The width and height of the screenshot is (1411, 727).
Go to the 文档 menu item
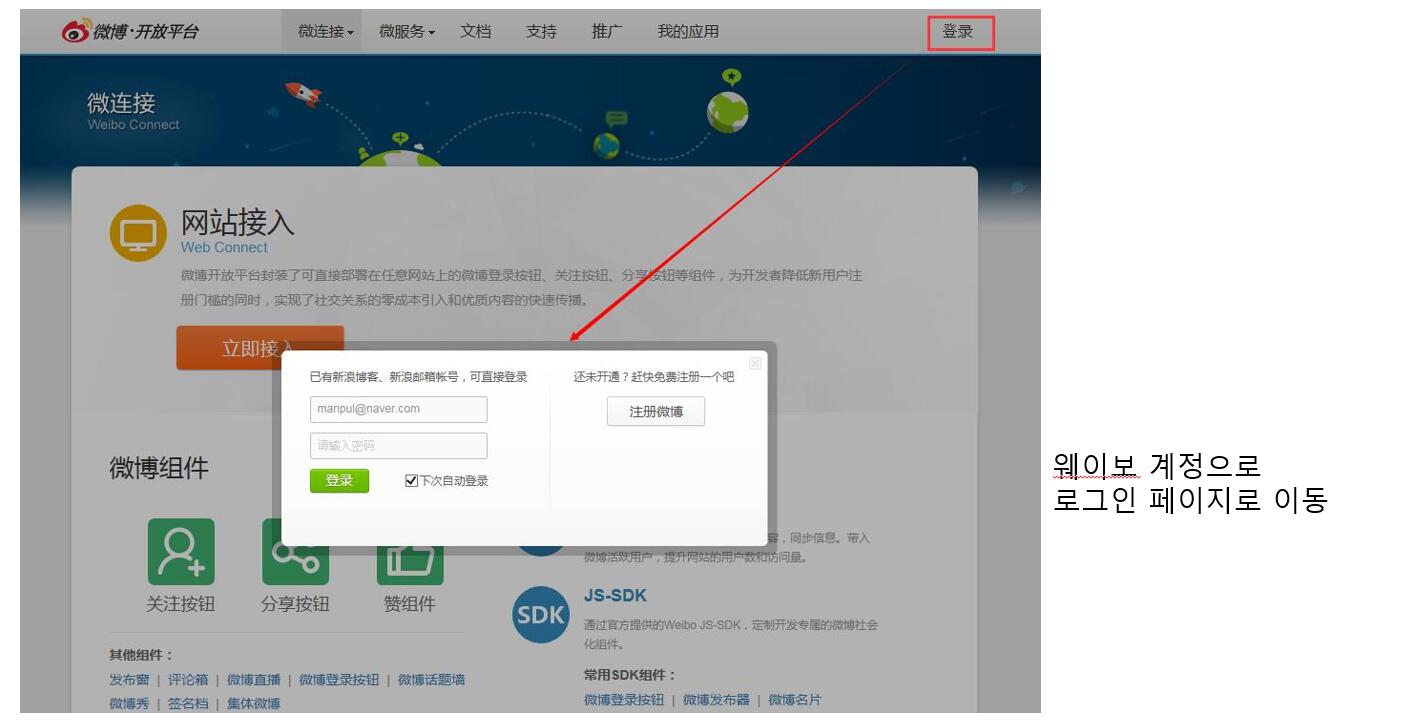tap(476, 32)
